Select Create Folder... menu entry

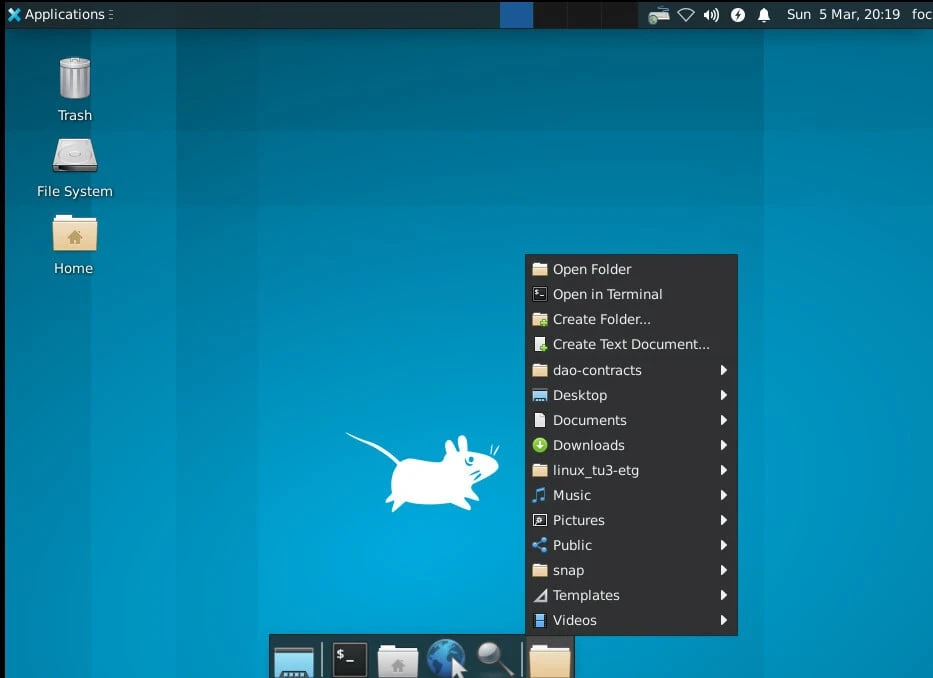[601, 319]
